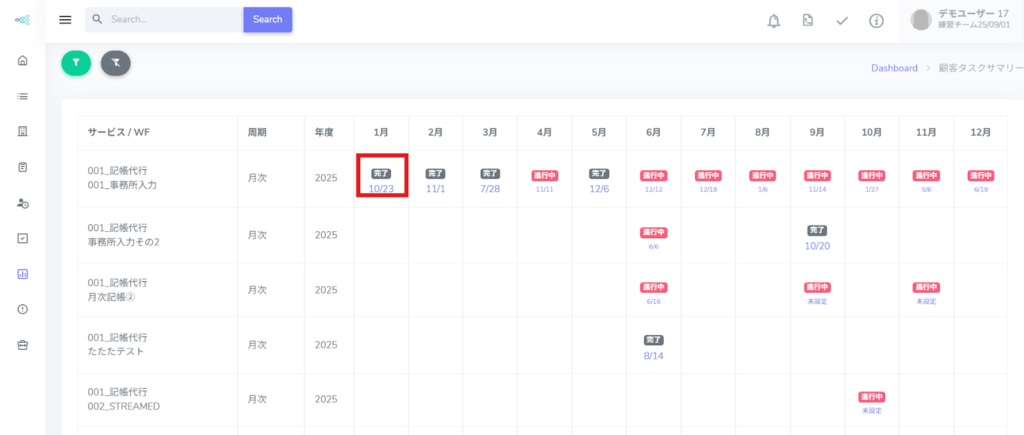Select the chart report sidebar icon
Screen dimensions: 1024x435
[22, 274]
